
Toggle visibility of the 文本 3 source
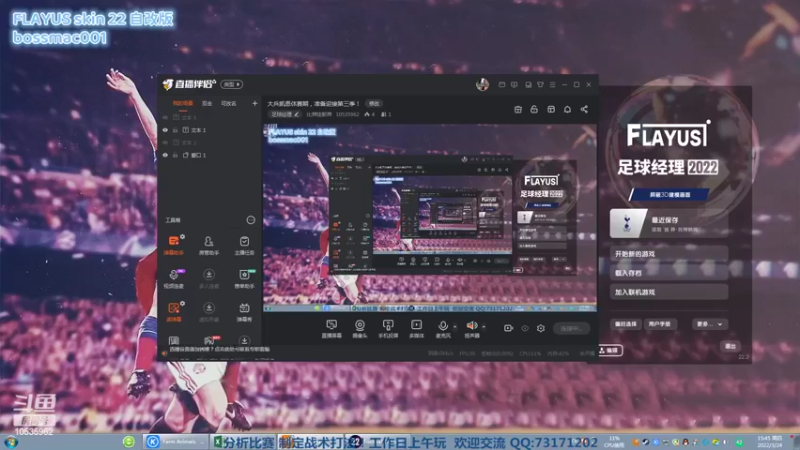tap(165, 117)
